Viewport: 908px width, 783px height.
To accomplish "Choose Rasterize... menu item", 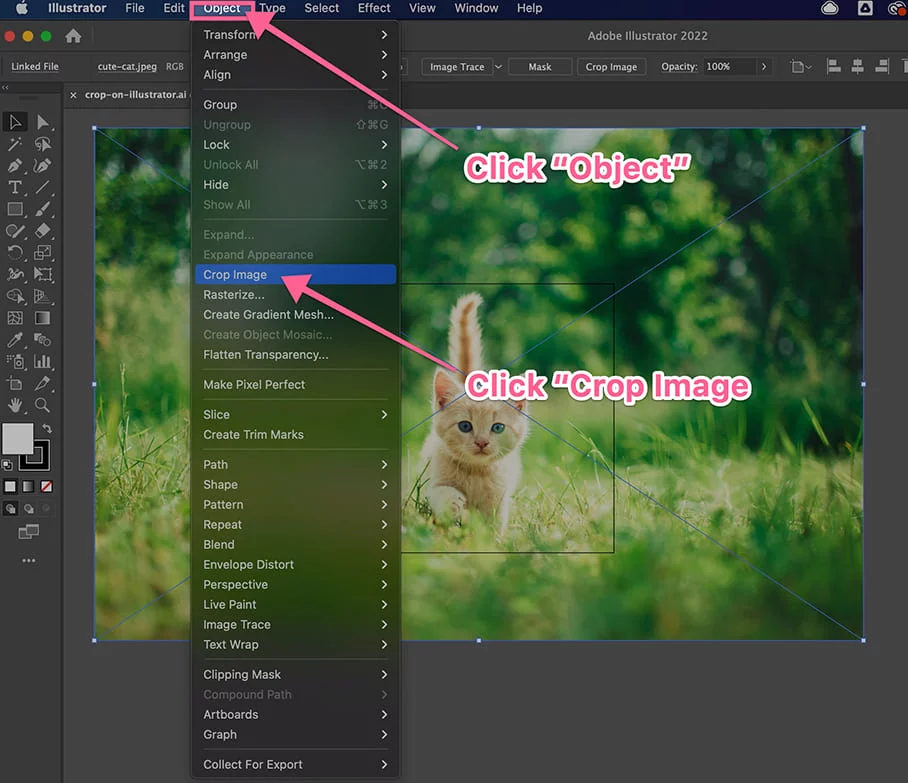I will pyautogui.click(x=295, y=295).
